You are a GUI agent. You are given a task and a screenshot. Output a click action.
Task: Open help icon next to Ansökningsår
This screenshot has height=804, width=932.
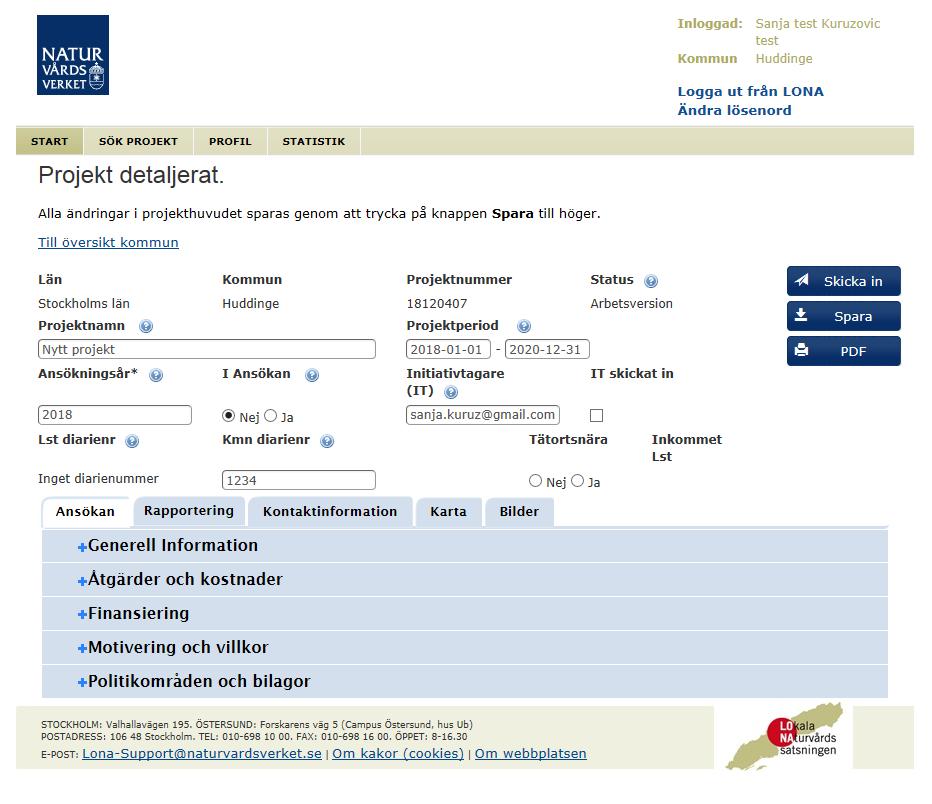[x=156, y=375]
